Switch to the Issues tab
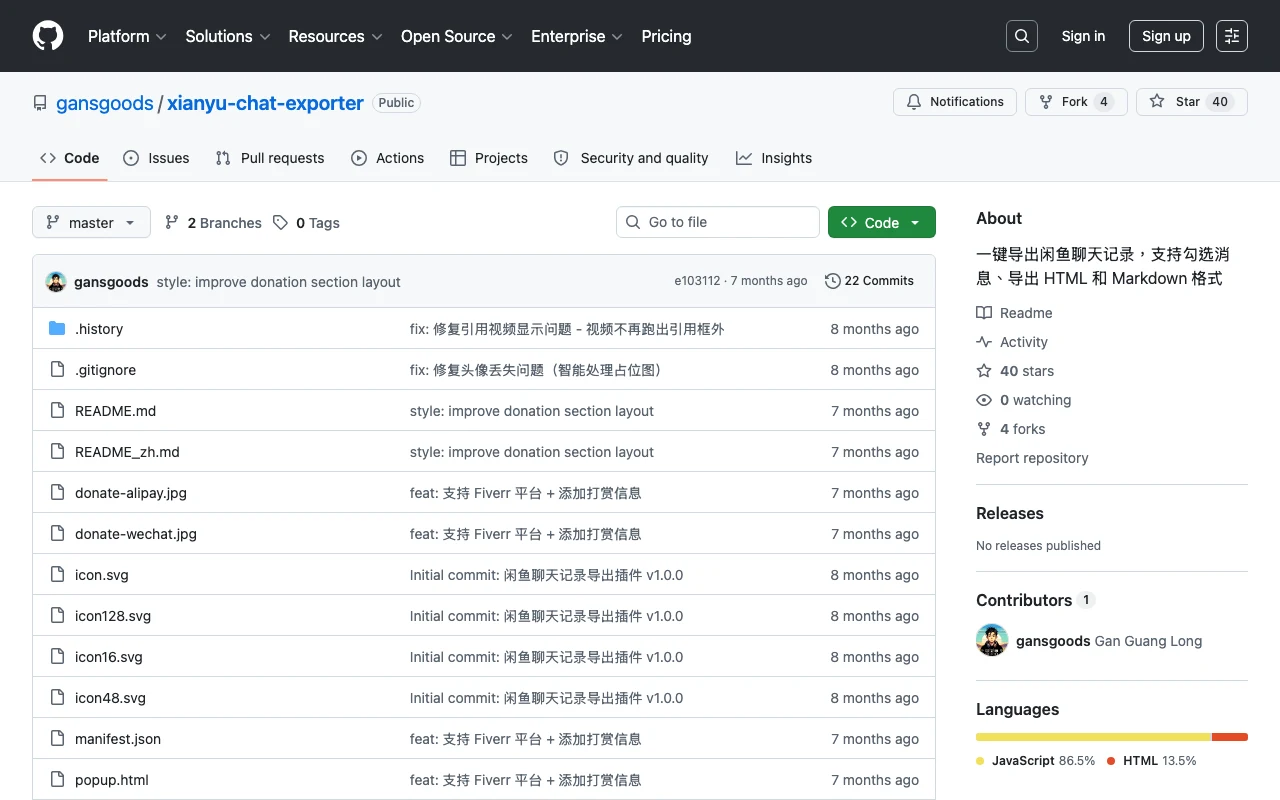Viewport: 1280px width, 800px height. 156,158
